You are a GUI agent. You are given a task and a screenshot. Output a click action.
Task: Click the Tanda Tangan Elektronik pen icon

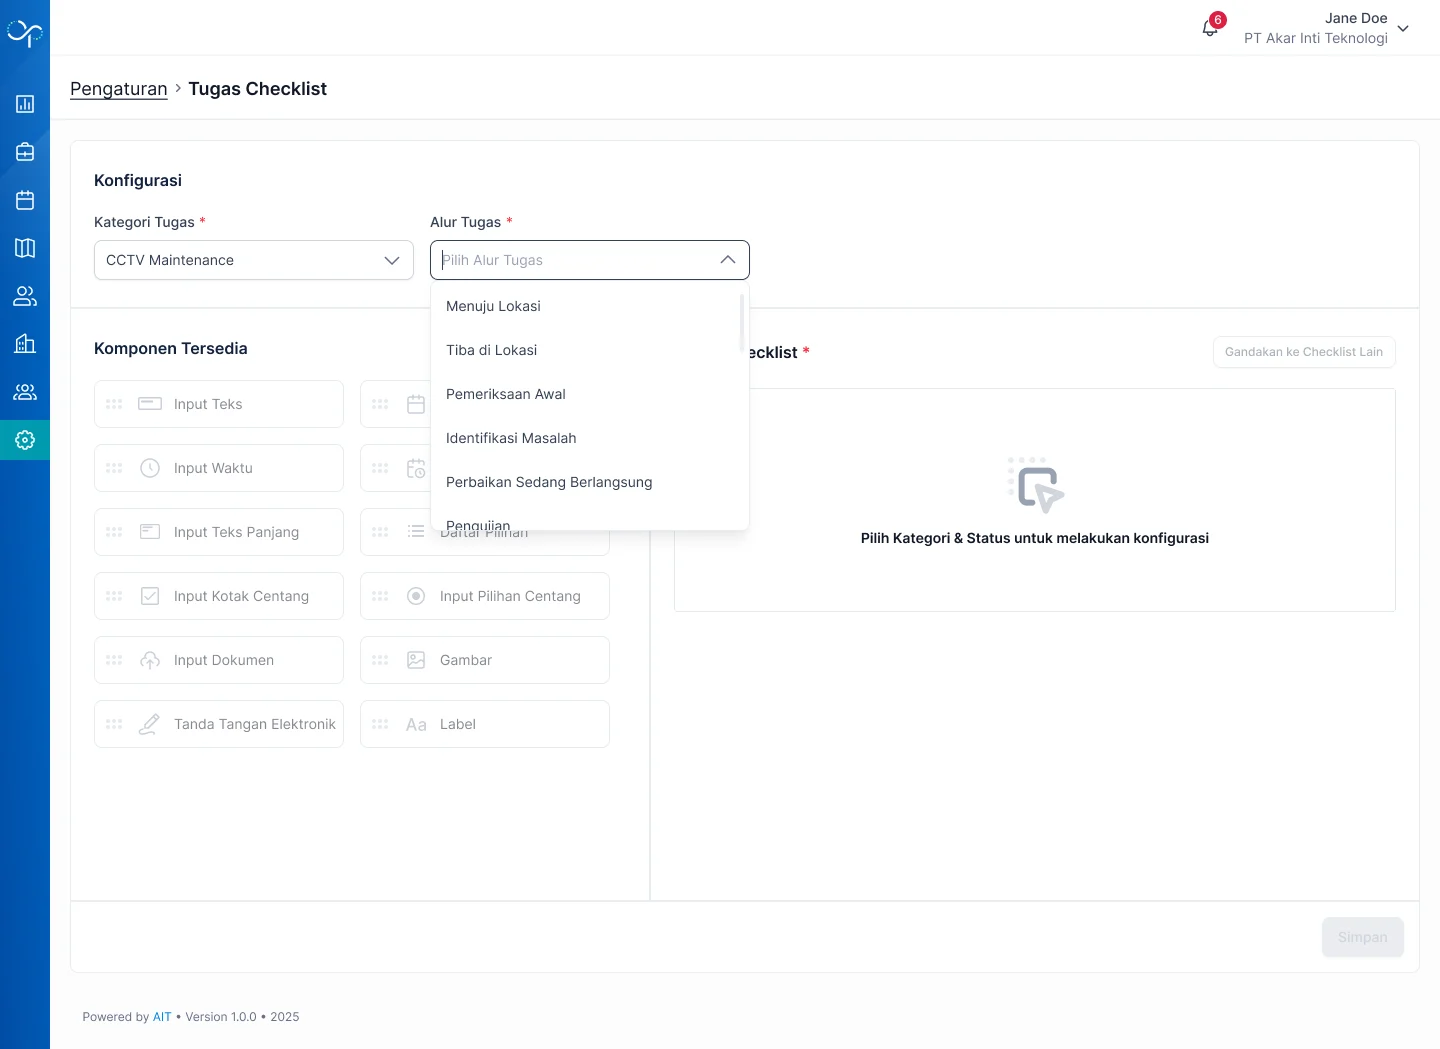[x=150, y=724]
